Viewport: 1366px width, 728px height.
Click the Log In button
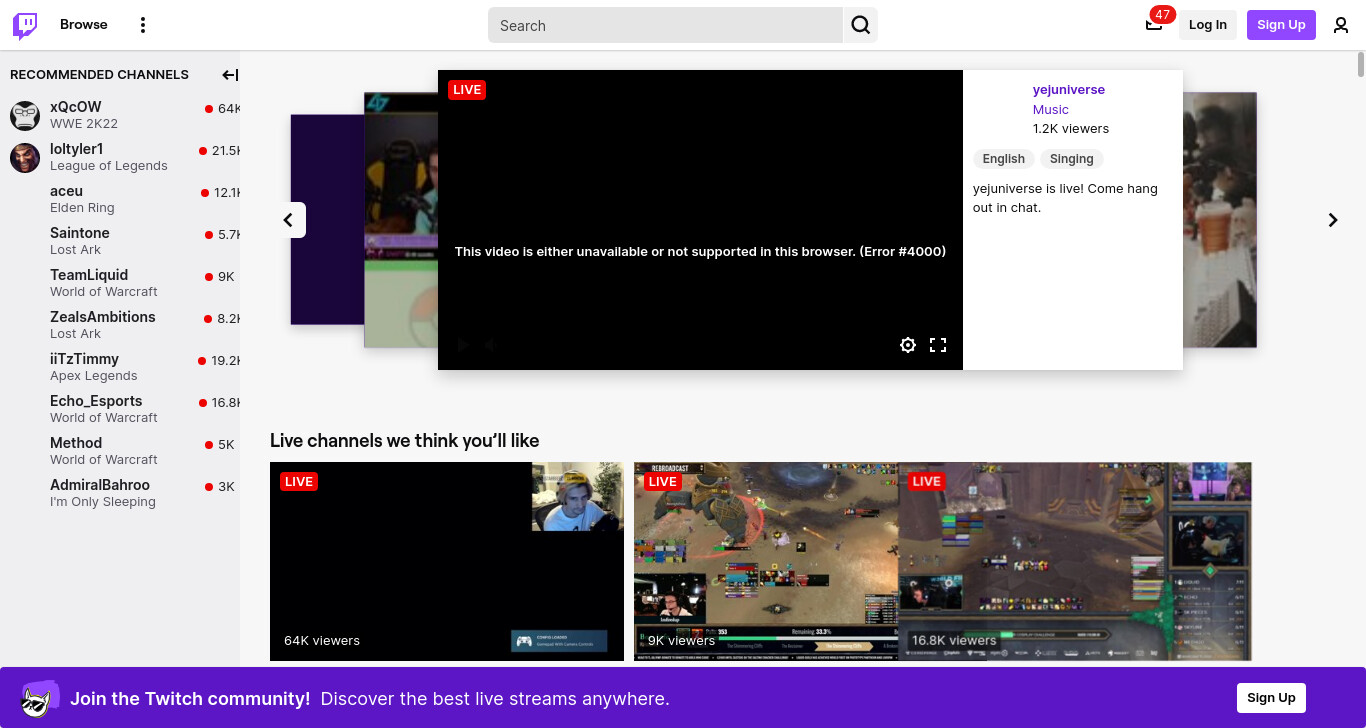pyautogui.click(x=1208, y=25)
